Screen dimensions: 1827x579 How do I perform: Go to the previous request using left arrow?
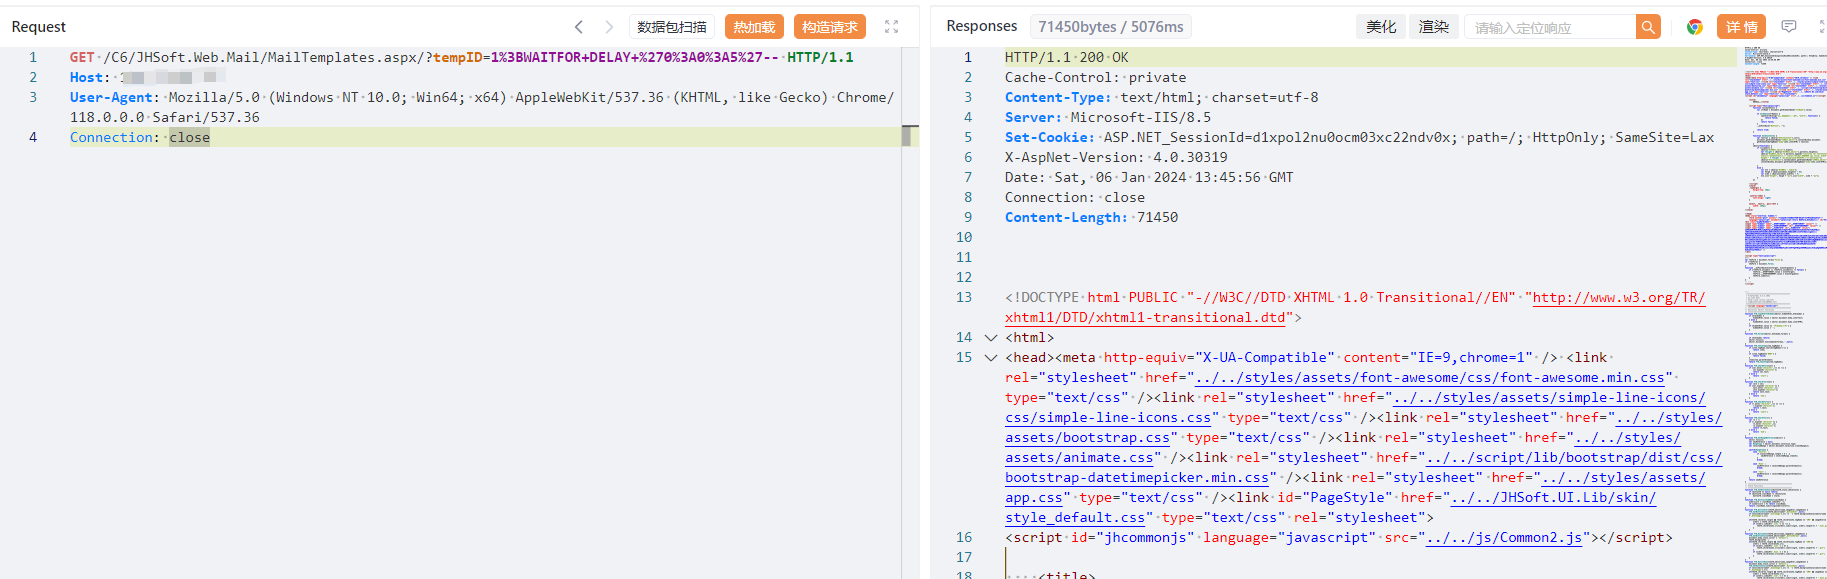pyautogui.click(x=579, y=27)
